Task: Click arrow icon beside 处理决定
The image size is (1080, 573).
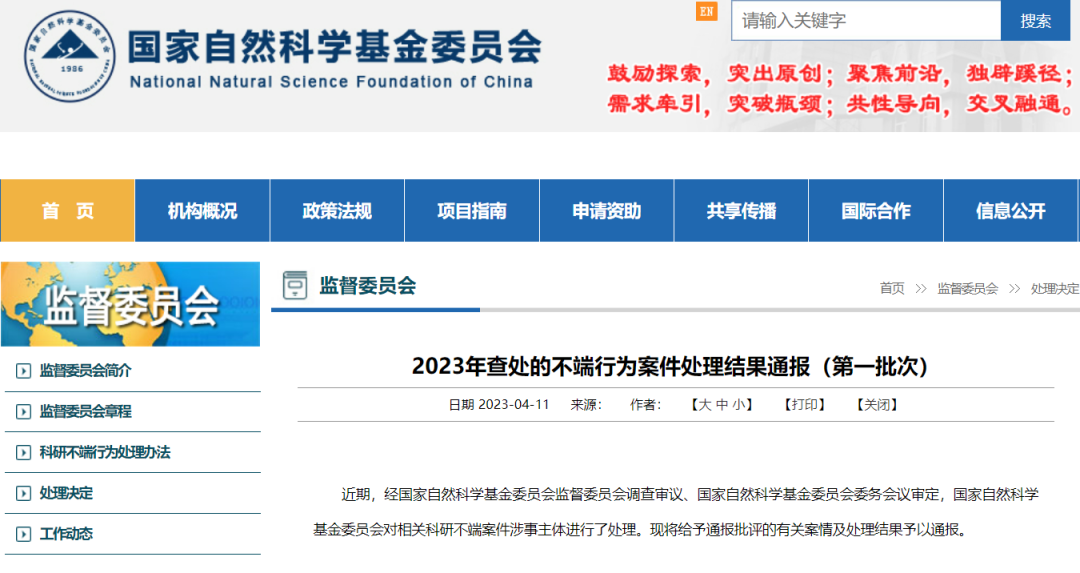Action: tap(23, 493)
